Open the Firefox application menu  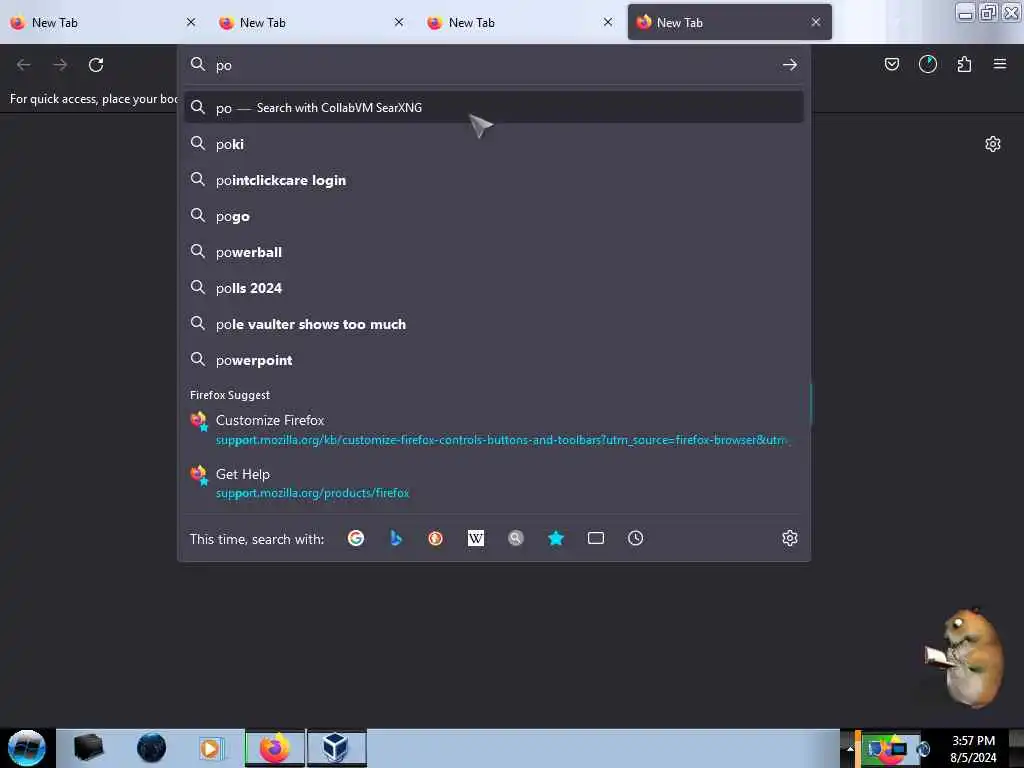pos(999,64)
